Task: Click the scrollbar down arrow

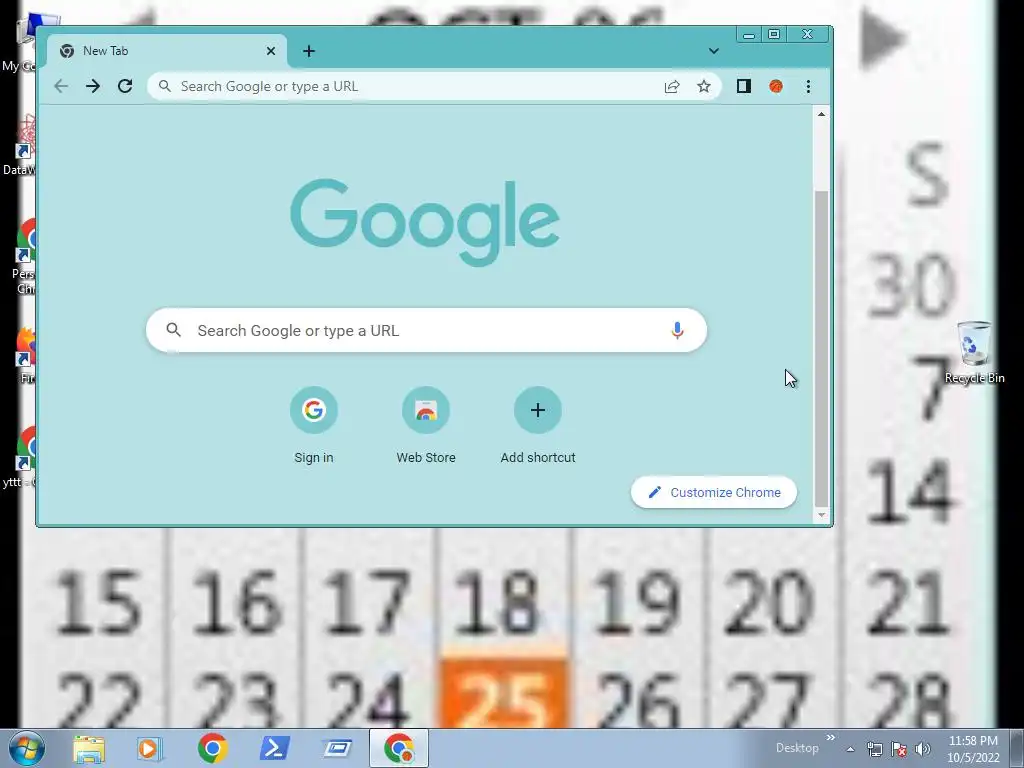Action: click(x=822, y=515)
